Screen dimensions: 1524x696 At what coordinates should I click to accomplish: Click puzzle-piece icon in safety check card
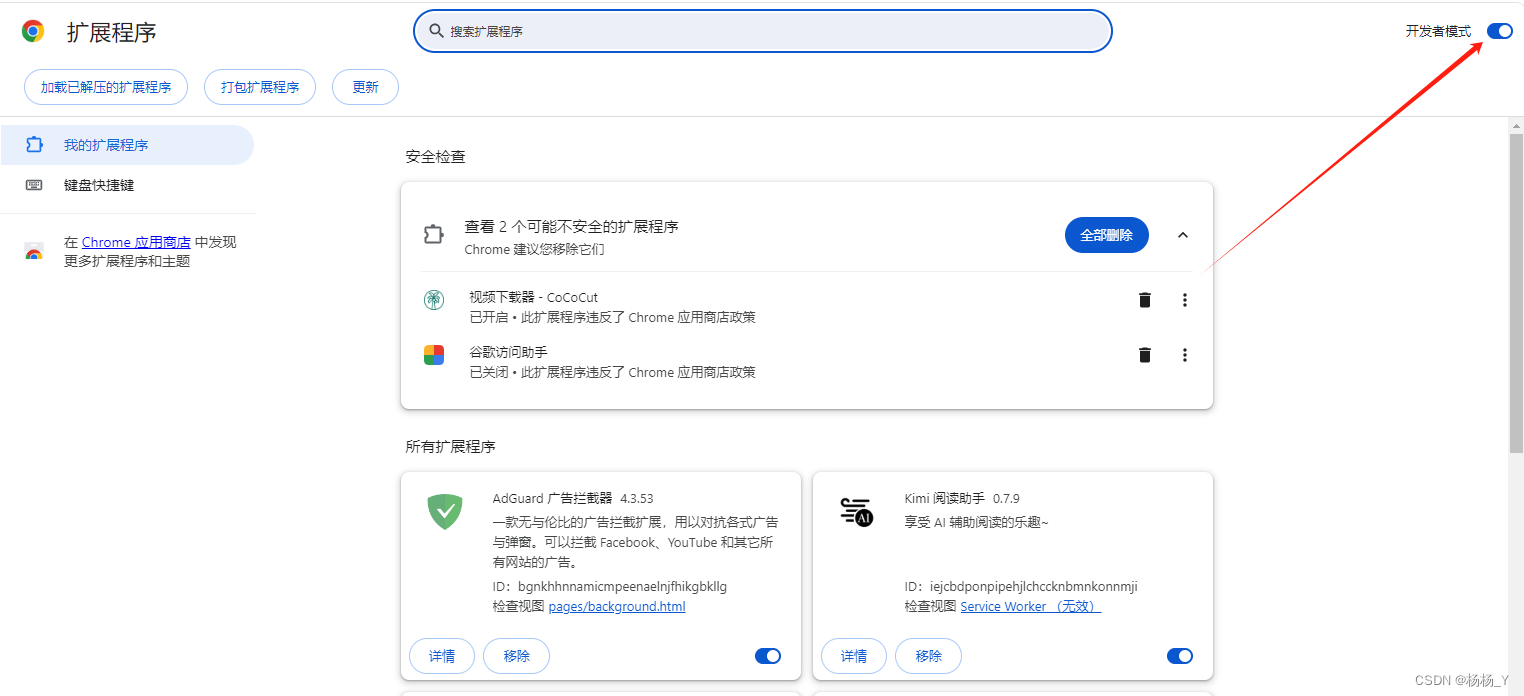433,235
